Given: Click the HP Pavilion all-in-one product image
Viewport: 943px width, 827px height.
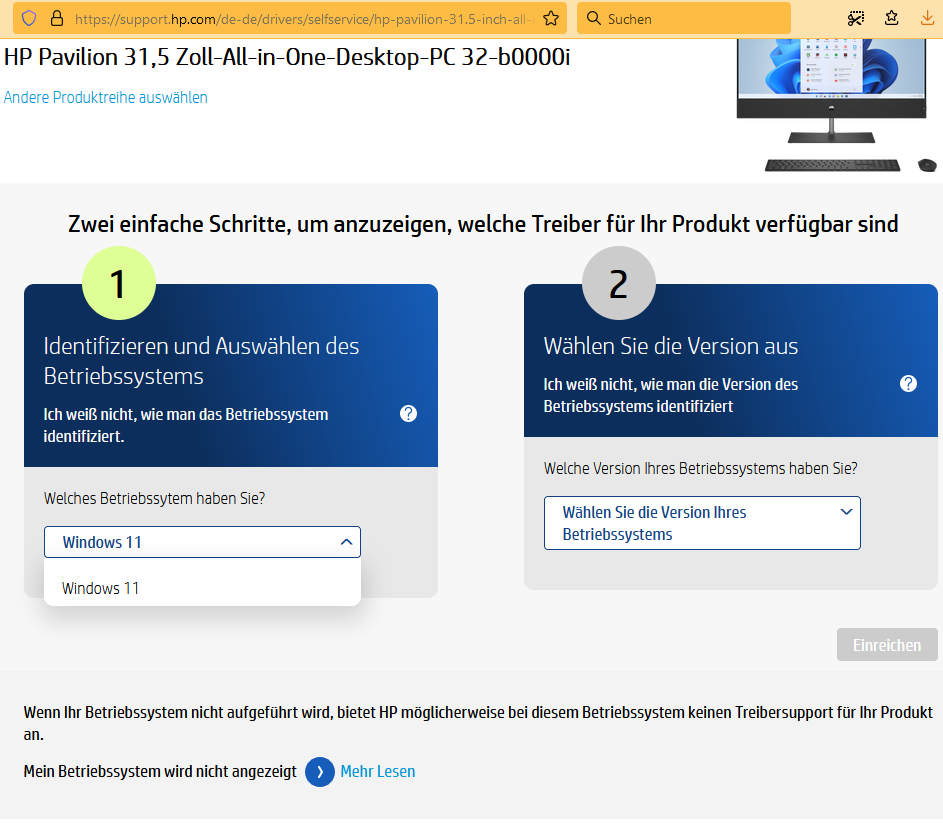Looking at the screenshot, I should 837,105.
